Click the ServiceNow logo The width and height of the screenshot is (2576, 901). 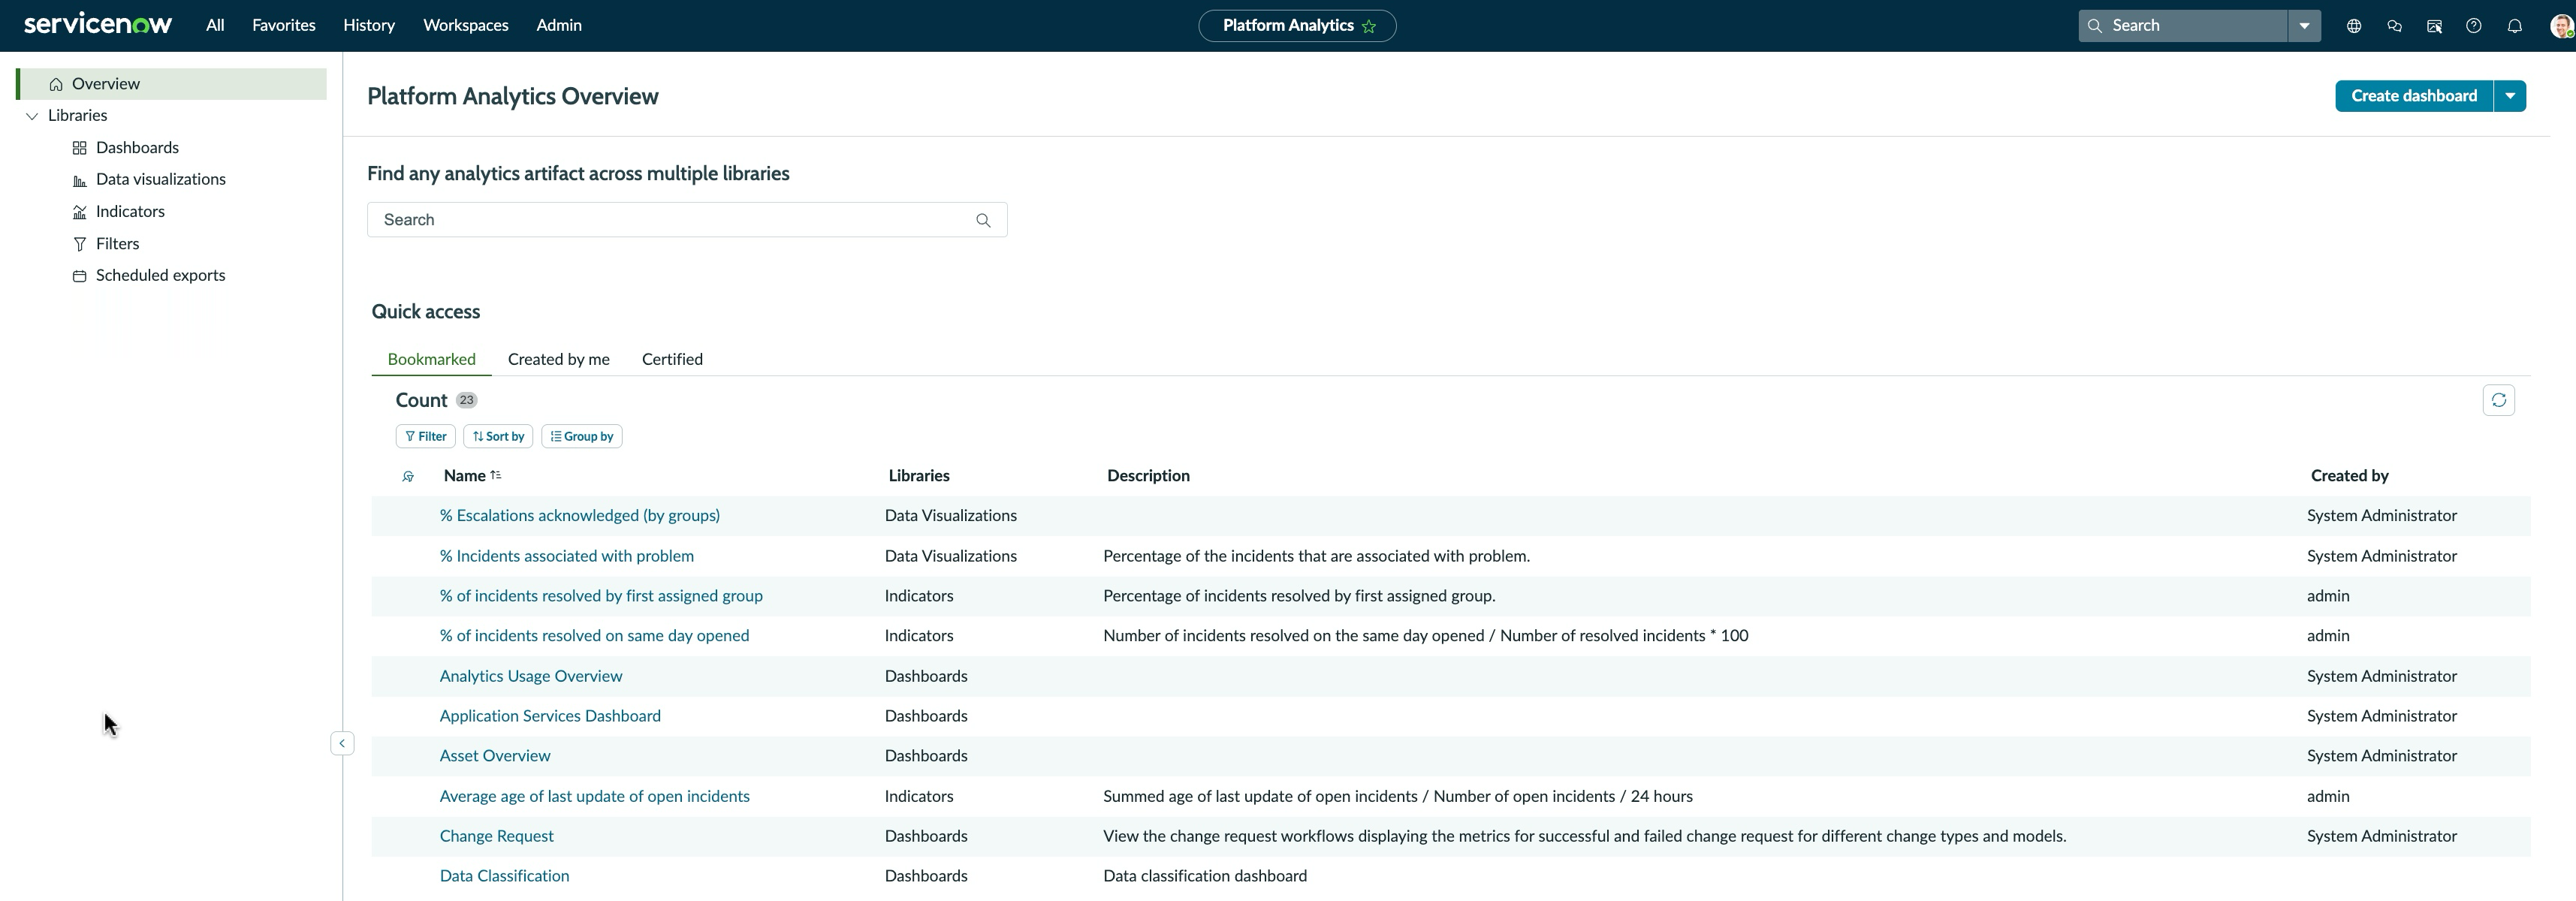(x=98, y=25)
